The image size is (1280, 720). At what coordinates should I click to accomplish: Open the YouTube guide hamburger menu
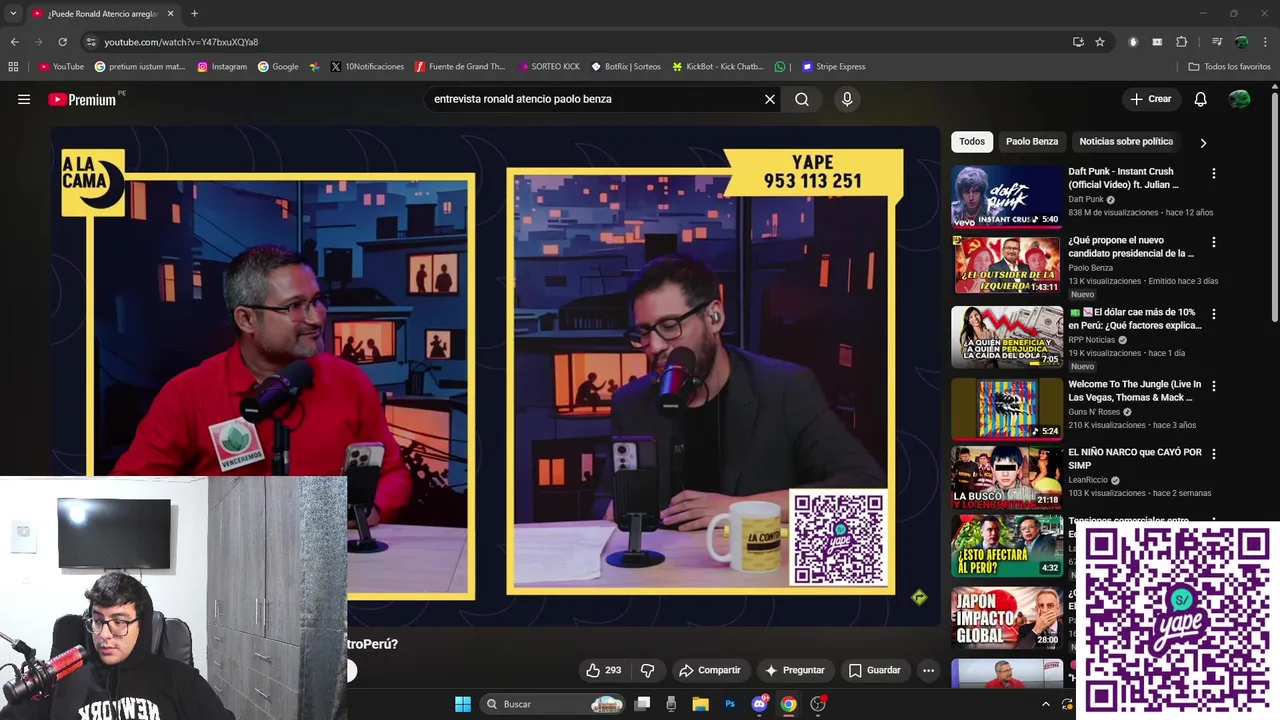click(x=24, y=99)
